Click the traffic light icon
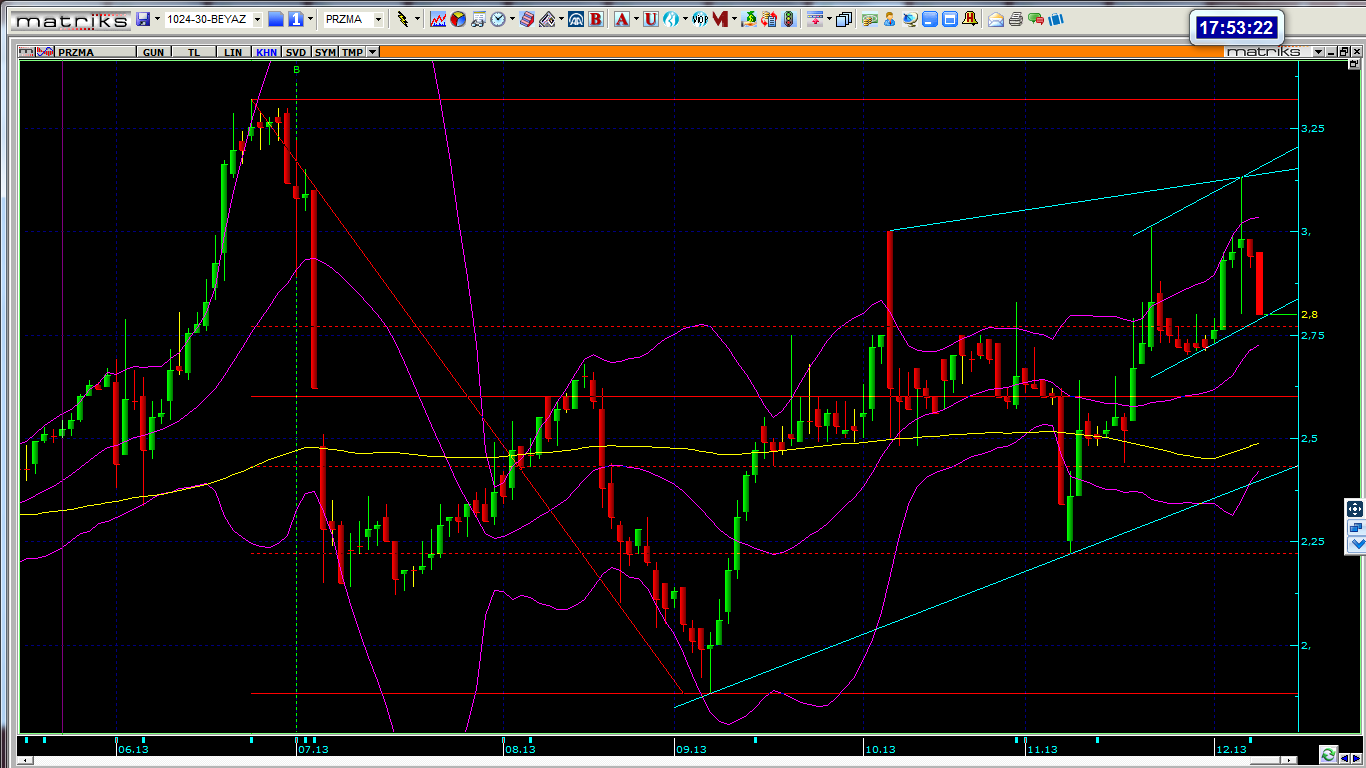 [x=789, y=19]
